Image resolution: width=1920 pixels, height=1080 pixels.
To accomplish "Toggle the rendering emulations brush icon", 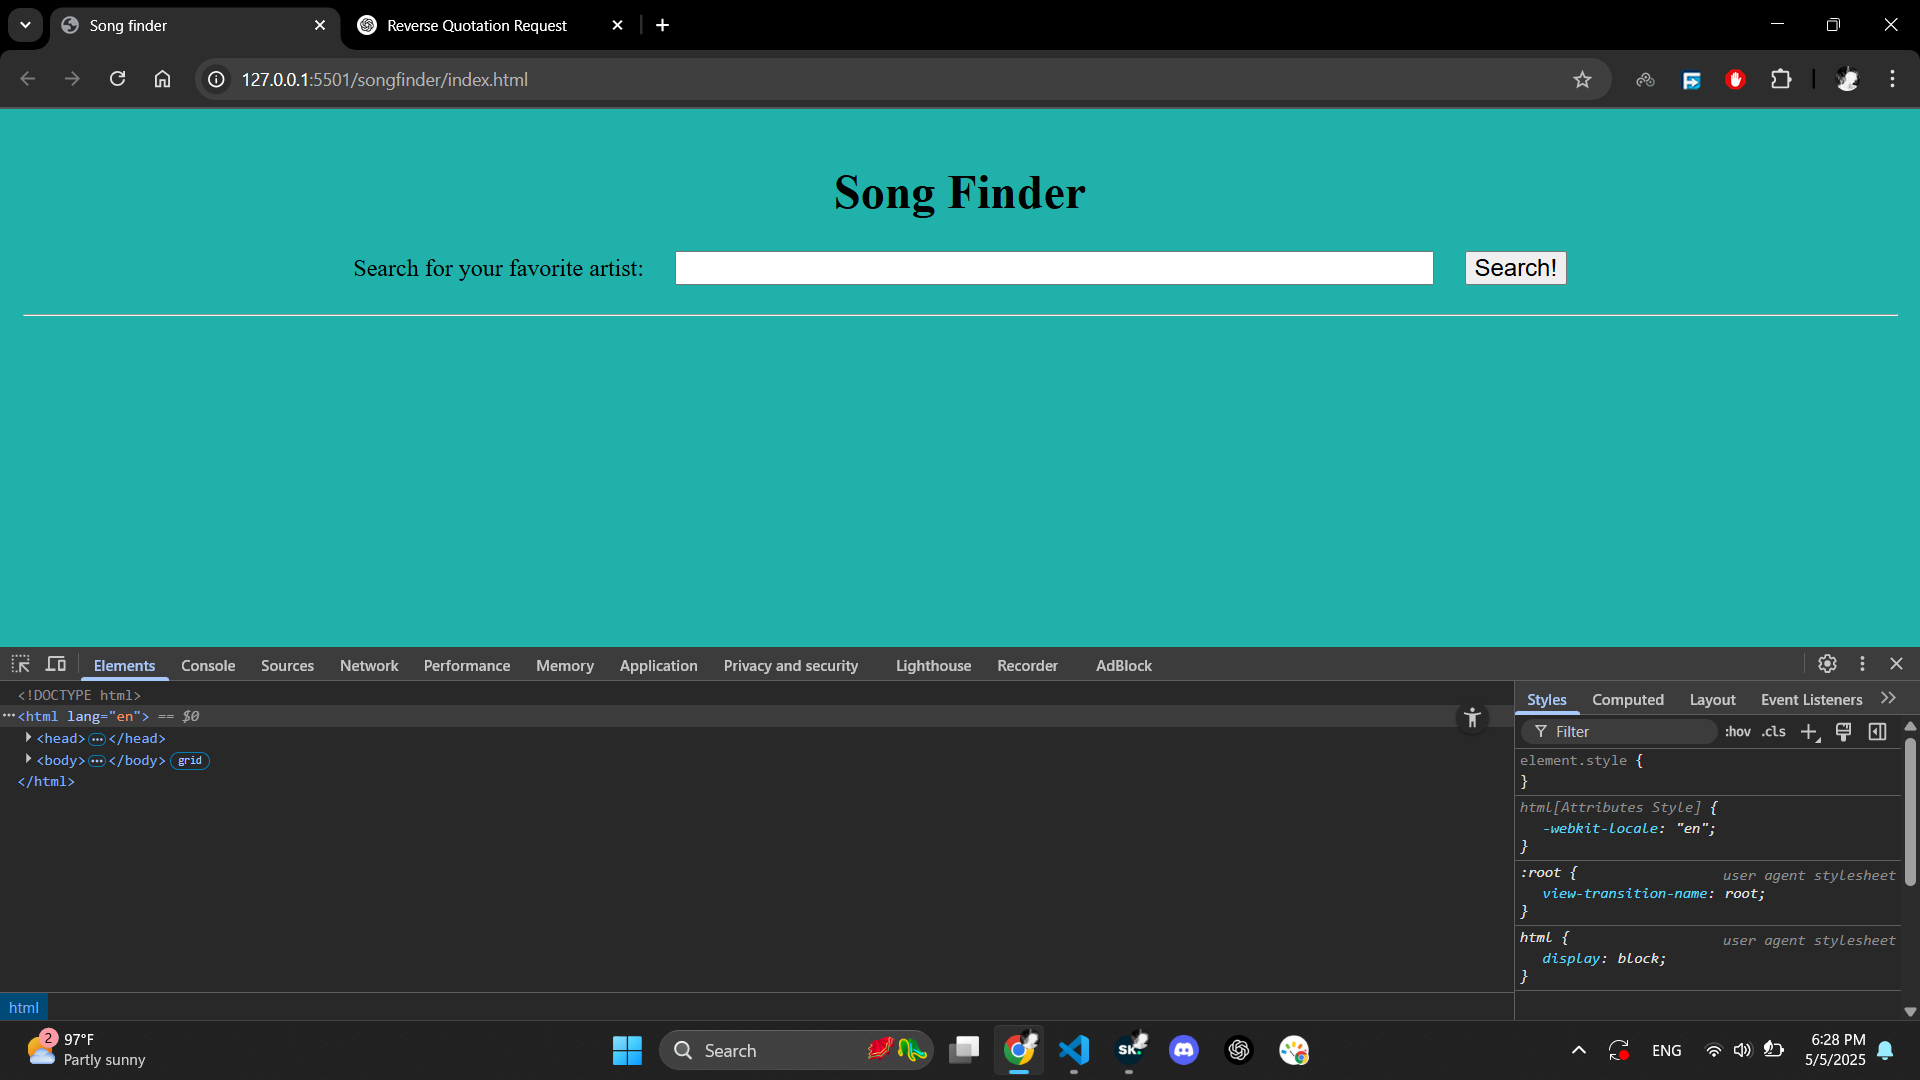I will click(x=1843, y=732).
